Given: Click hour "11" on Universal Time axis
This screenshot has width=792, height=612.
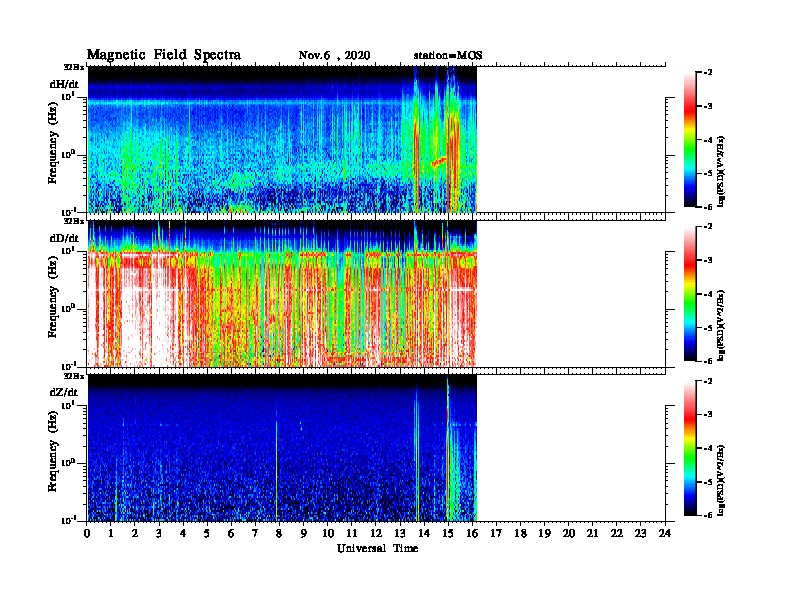Looking at the screenshot, I should (352, 534).
